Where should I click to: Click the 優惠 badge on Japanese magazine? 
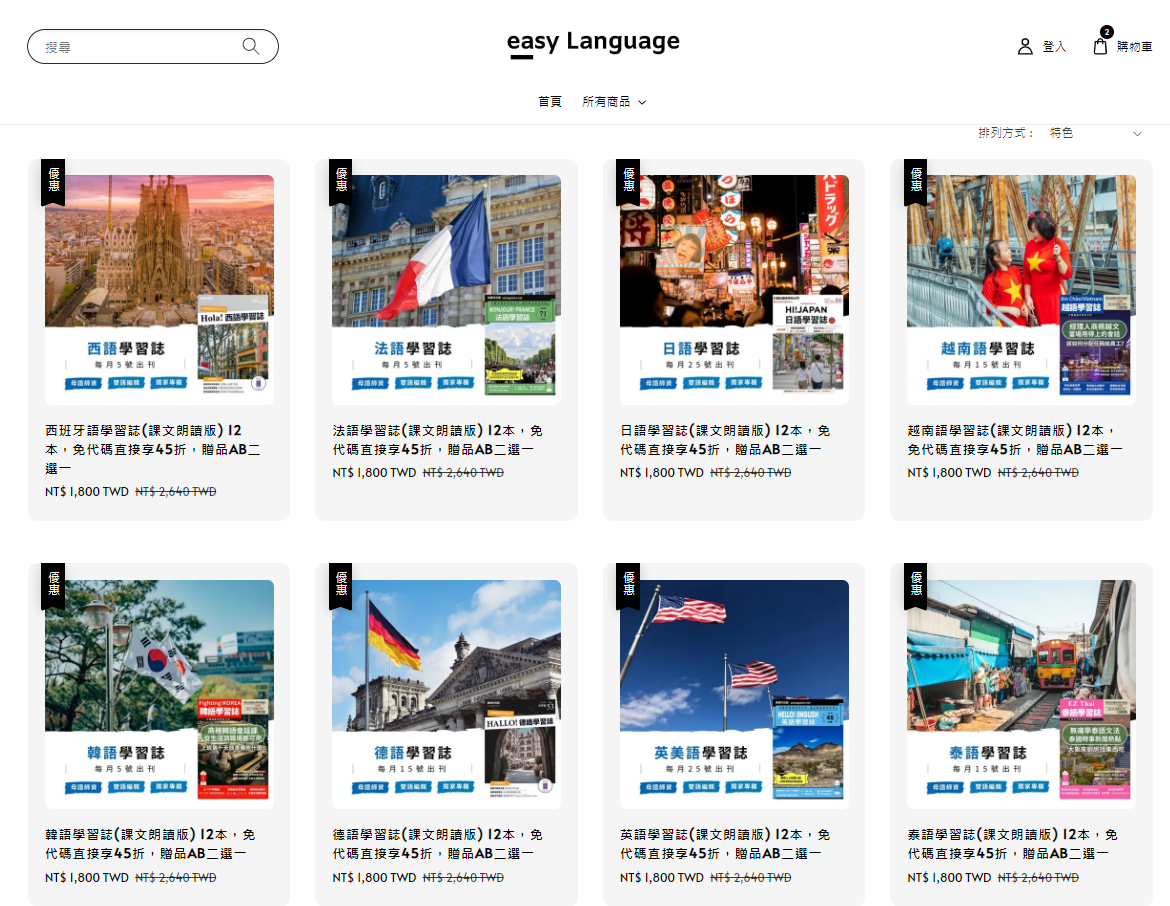628,180
